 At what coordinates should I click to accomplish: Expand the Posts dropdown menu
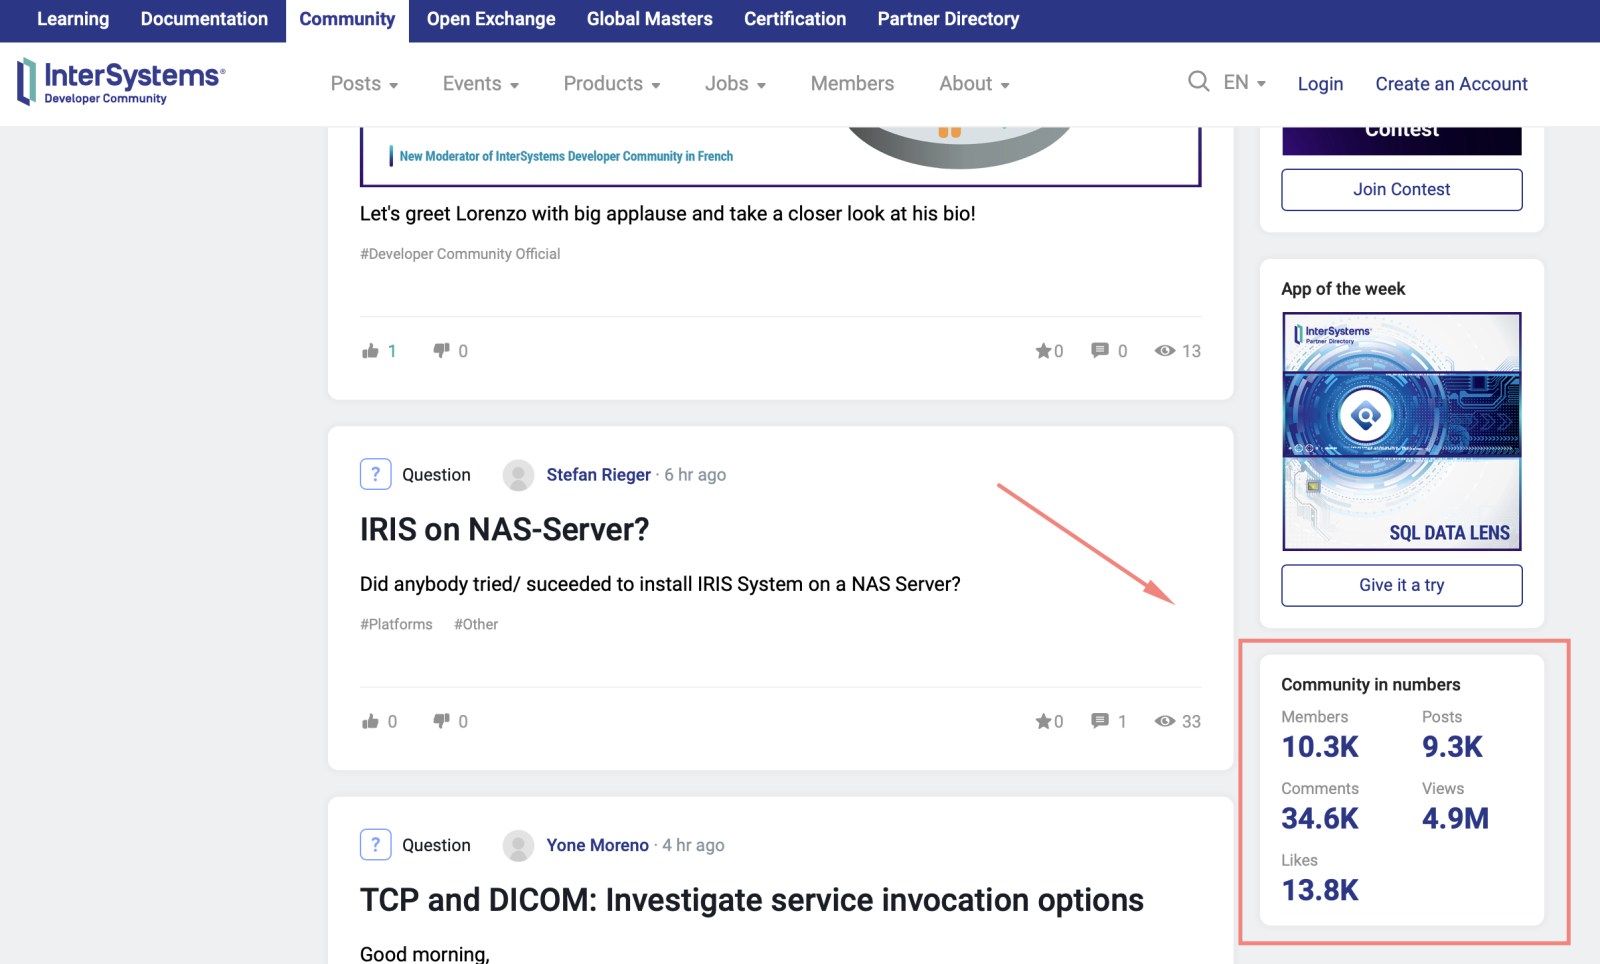tap(364, 84)
